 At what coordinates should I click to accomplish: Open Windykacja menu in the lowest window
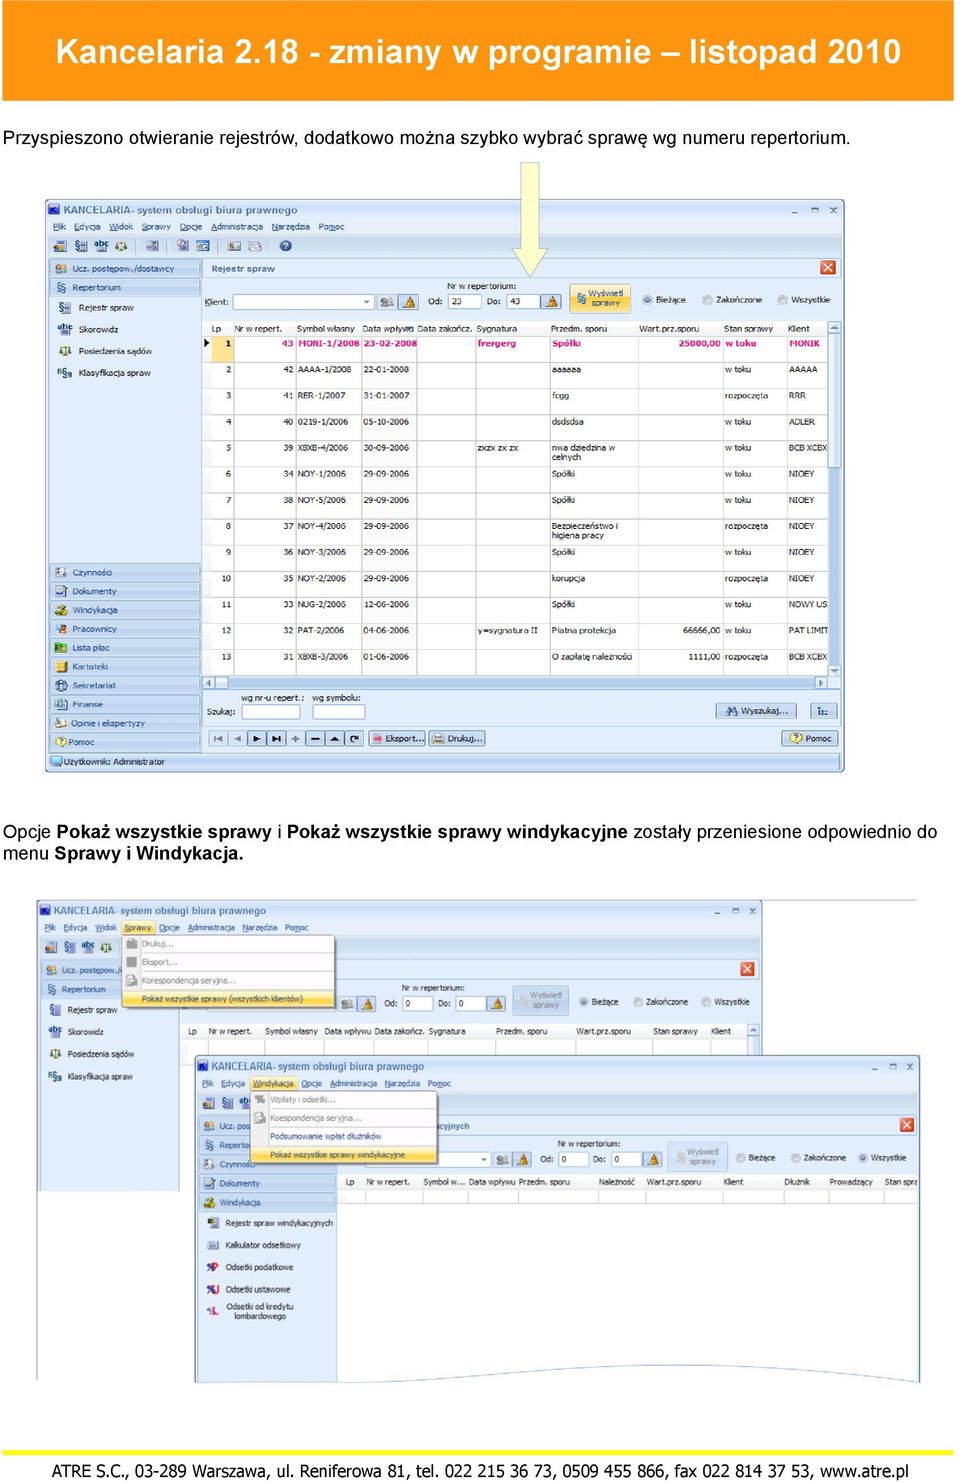click(273, 1084)
